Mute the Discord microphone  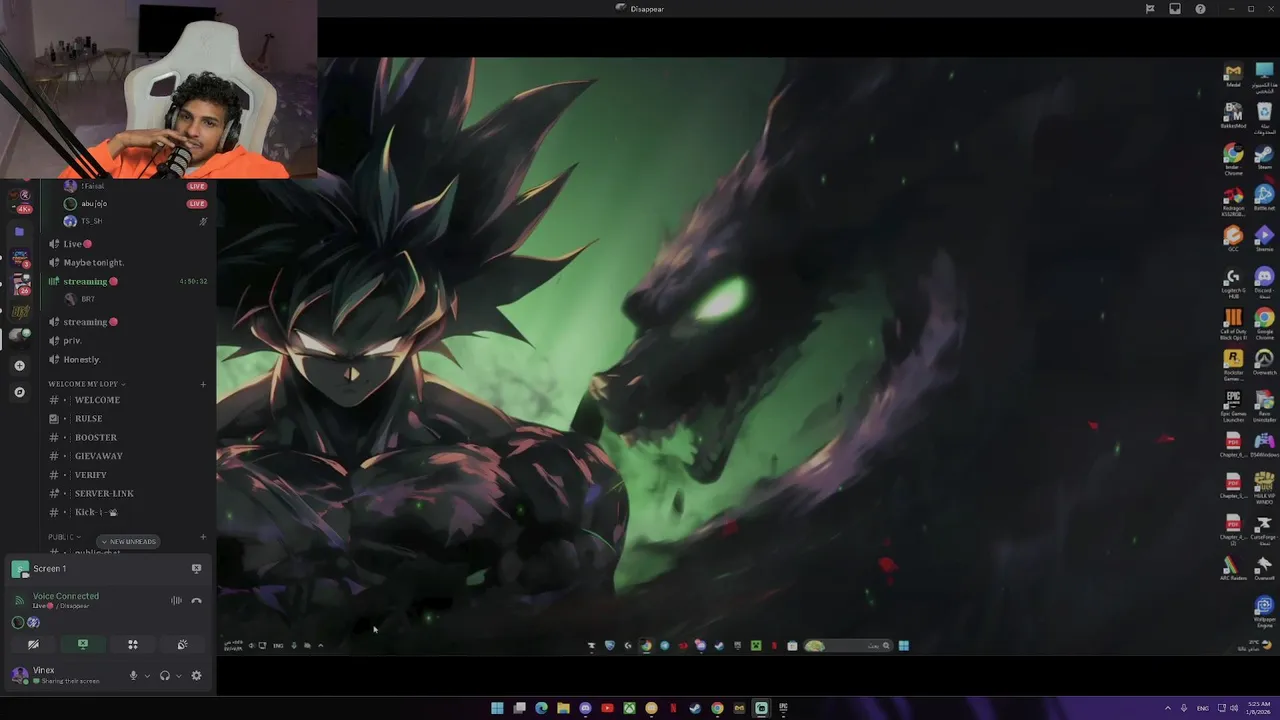pos(133,676)
